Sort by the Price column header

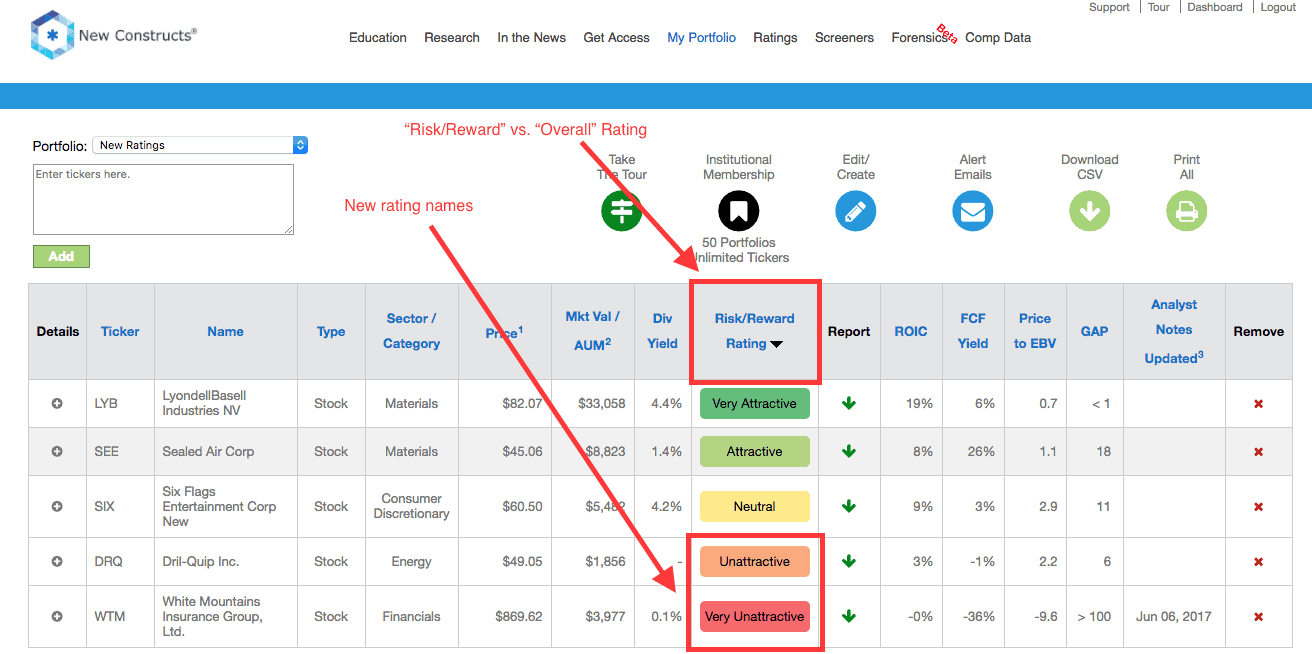coord(504,332)
